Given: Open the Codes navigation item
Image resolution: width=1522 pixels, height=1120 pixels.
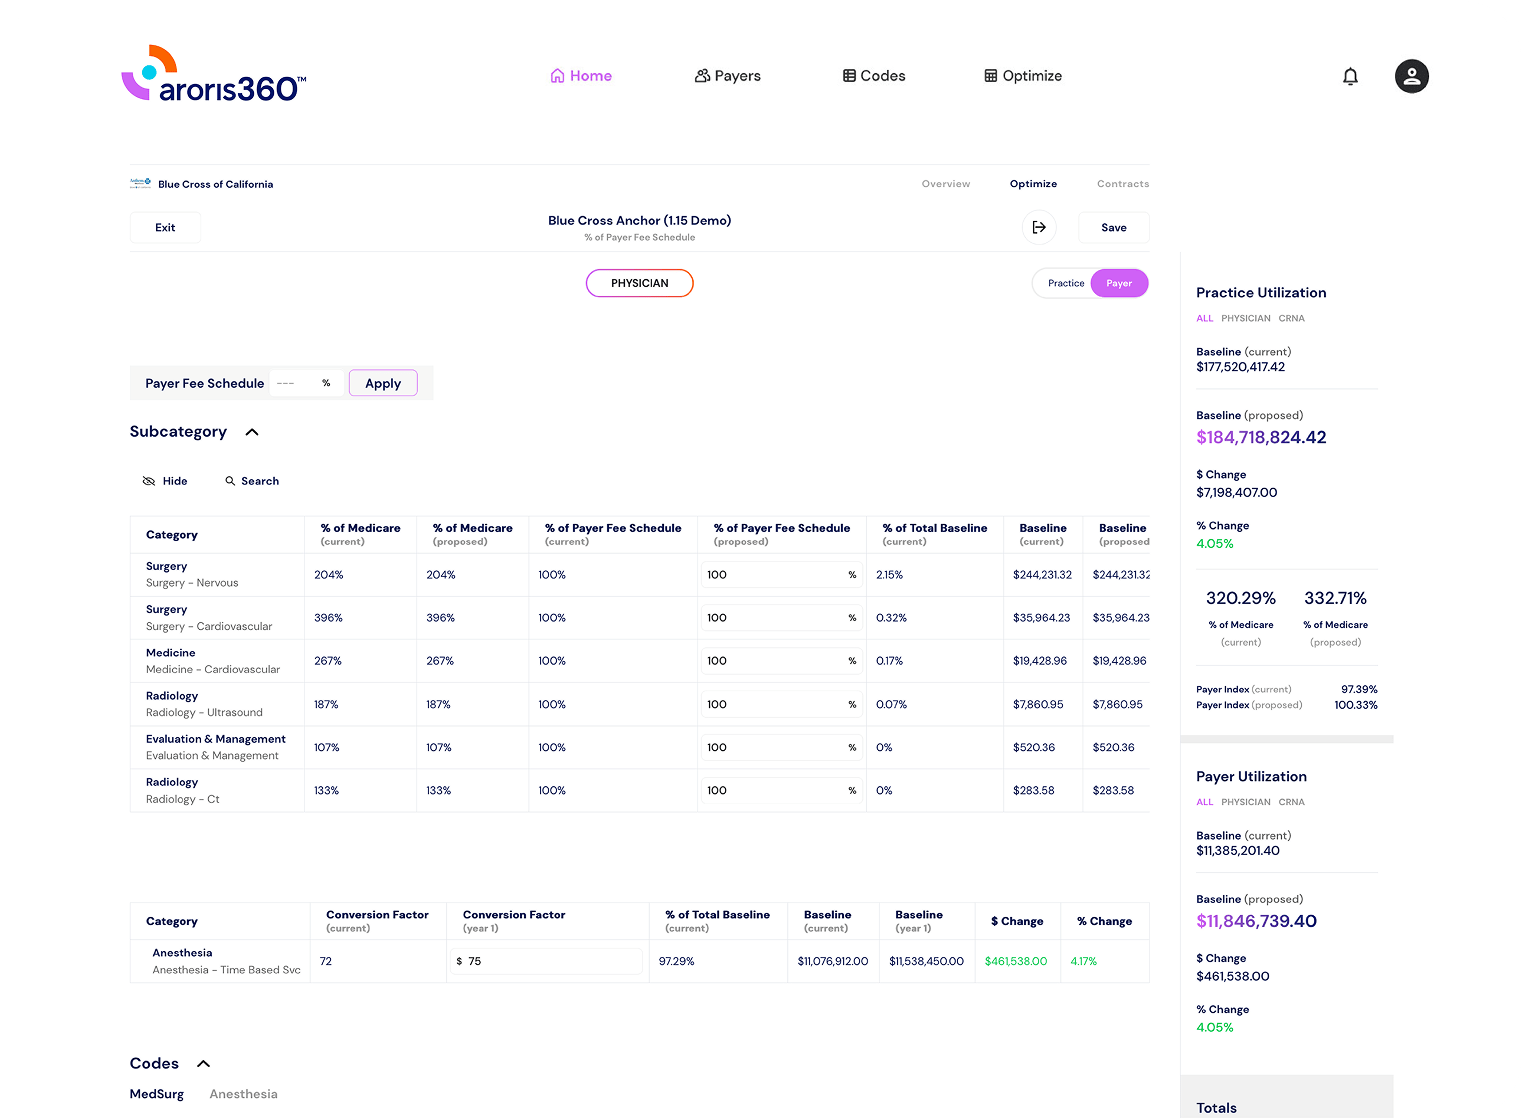Looking at the screenshot, I should pos(874,76).
